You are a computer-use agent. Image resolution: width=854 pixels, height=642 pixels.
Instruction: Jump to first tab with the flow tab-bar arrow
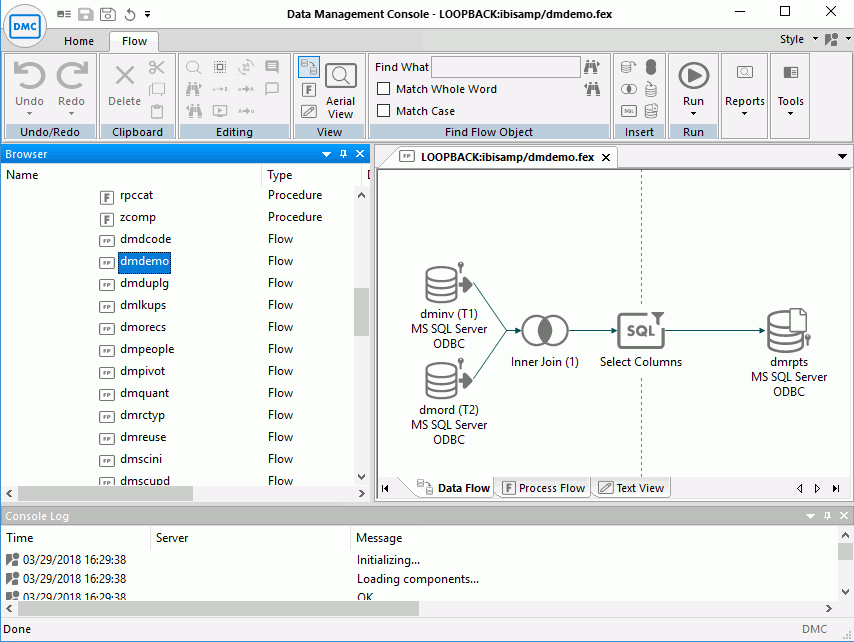[385, 488]
